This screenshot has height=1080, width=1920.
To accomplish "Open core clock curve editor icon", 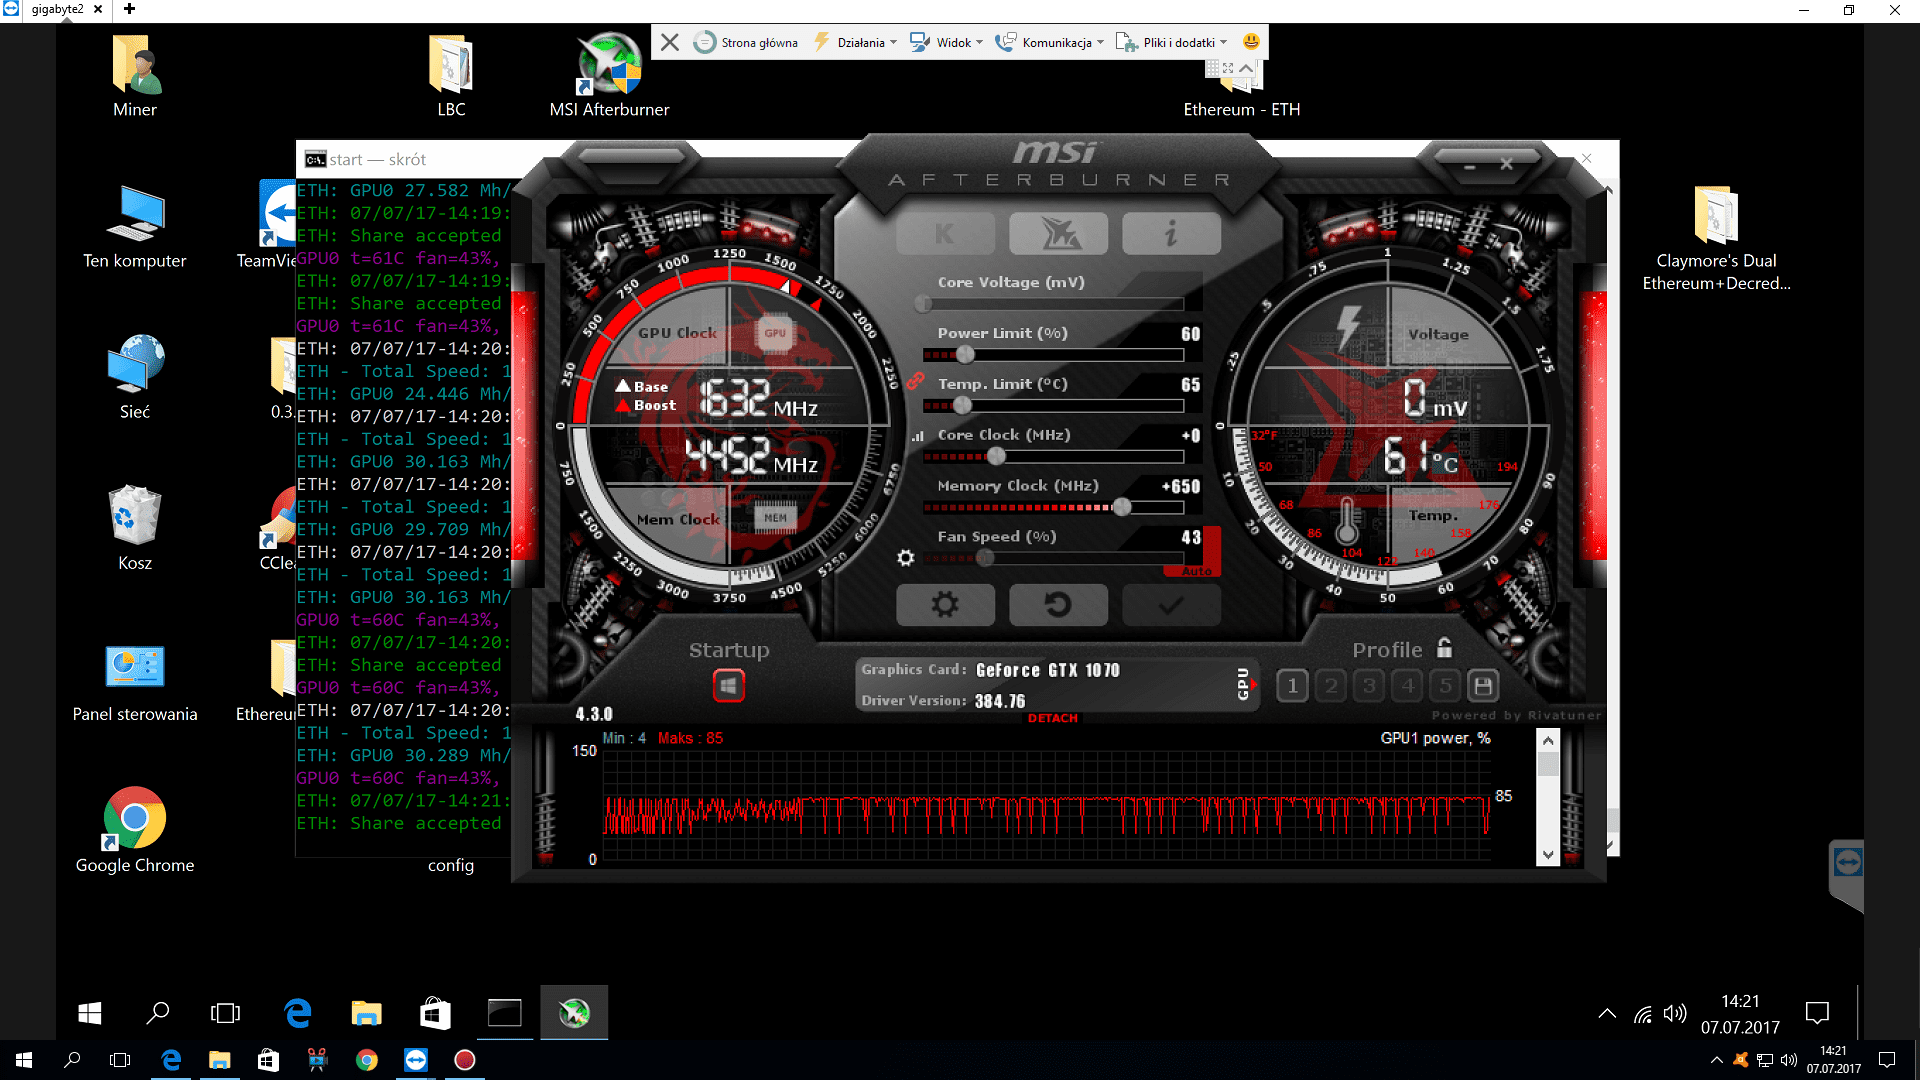I will click(918, 436).
